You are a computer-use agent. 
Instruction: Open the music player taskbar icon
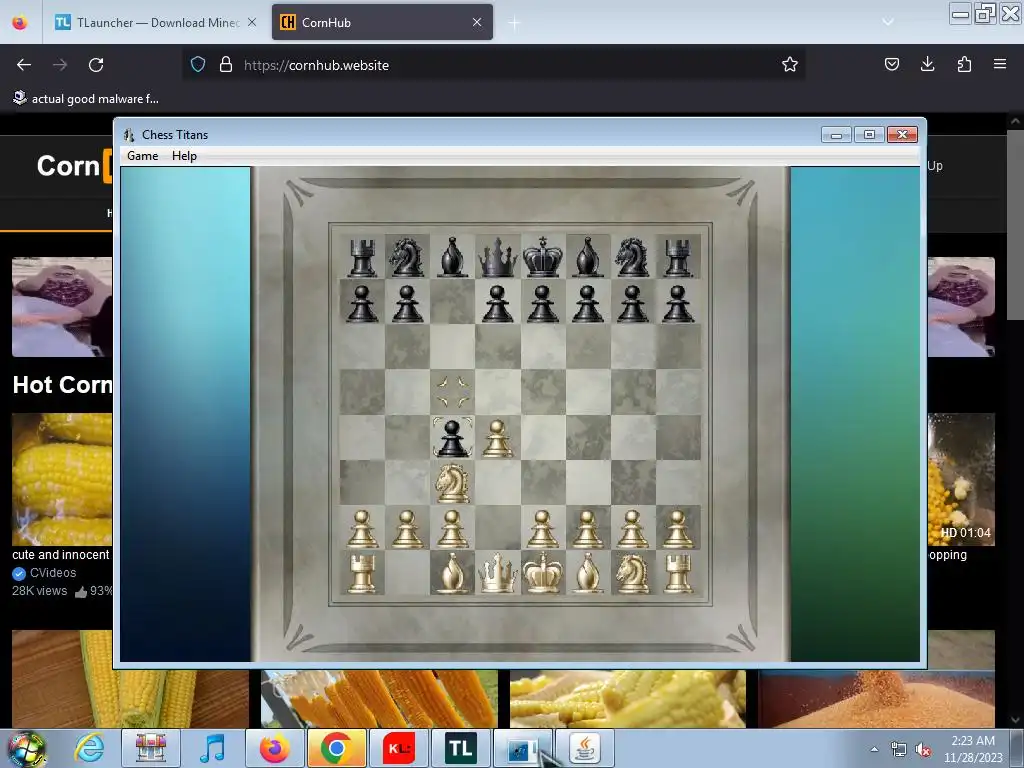point(212,748)
